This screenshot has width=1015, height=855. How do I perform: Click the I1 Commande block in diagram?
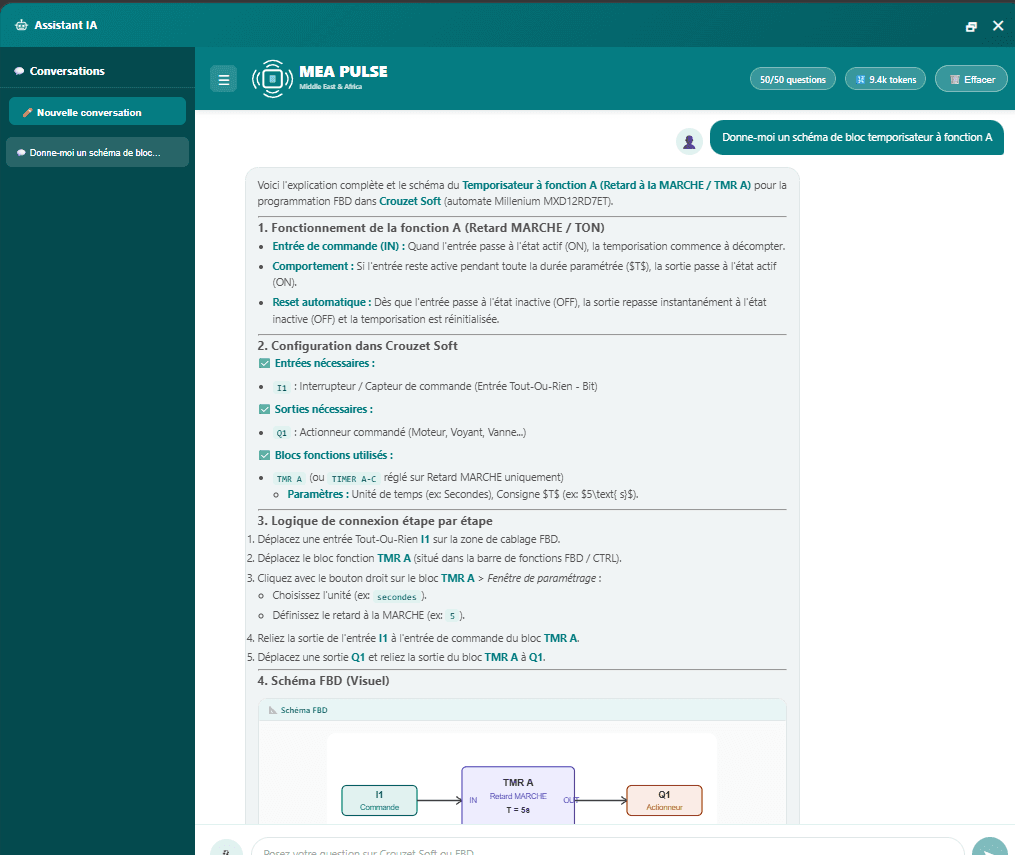coord(379,801)
